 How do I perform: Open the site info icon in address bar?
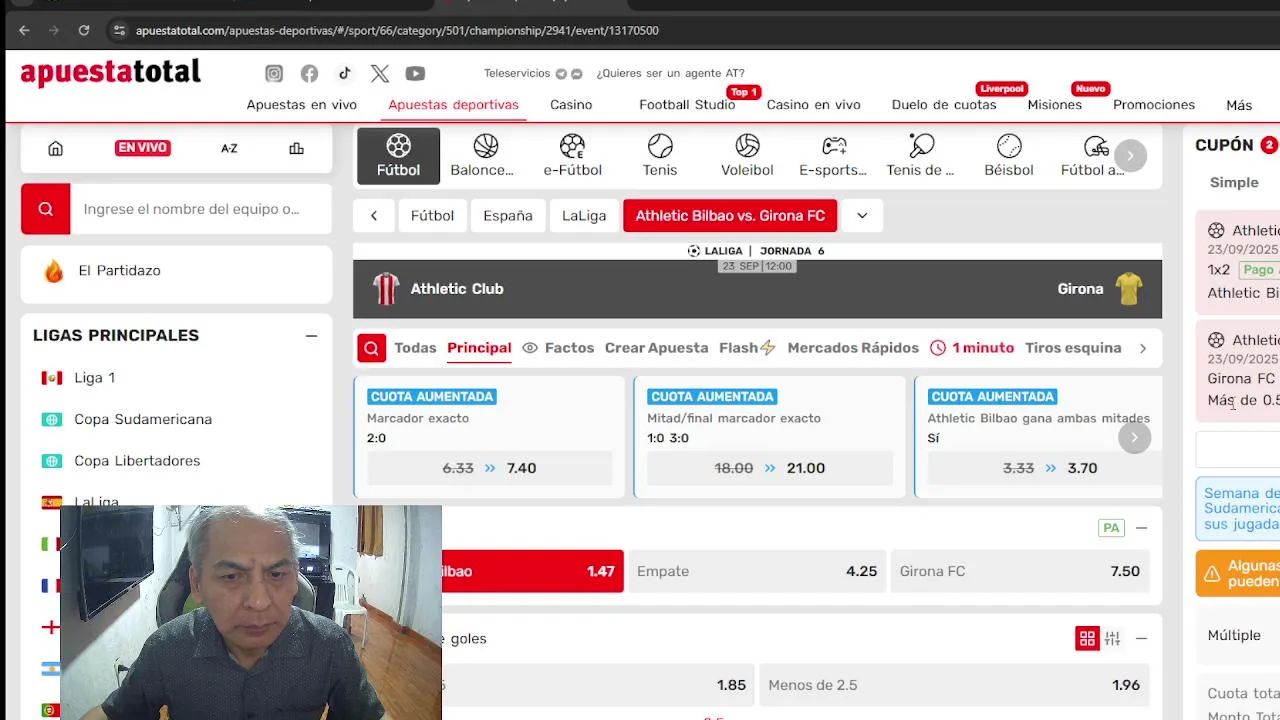point(119,30)
